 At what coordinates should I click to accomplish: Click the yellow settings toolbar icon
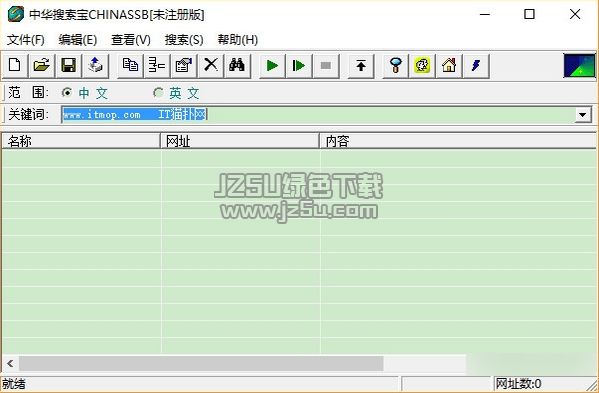tap(422, 66)
